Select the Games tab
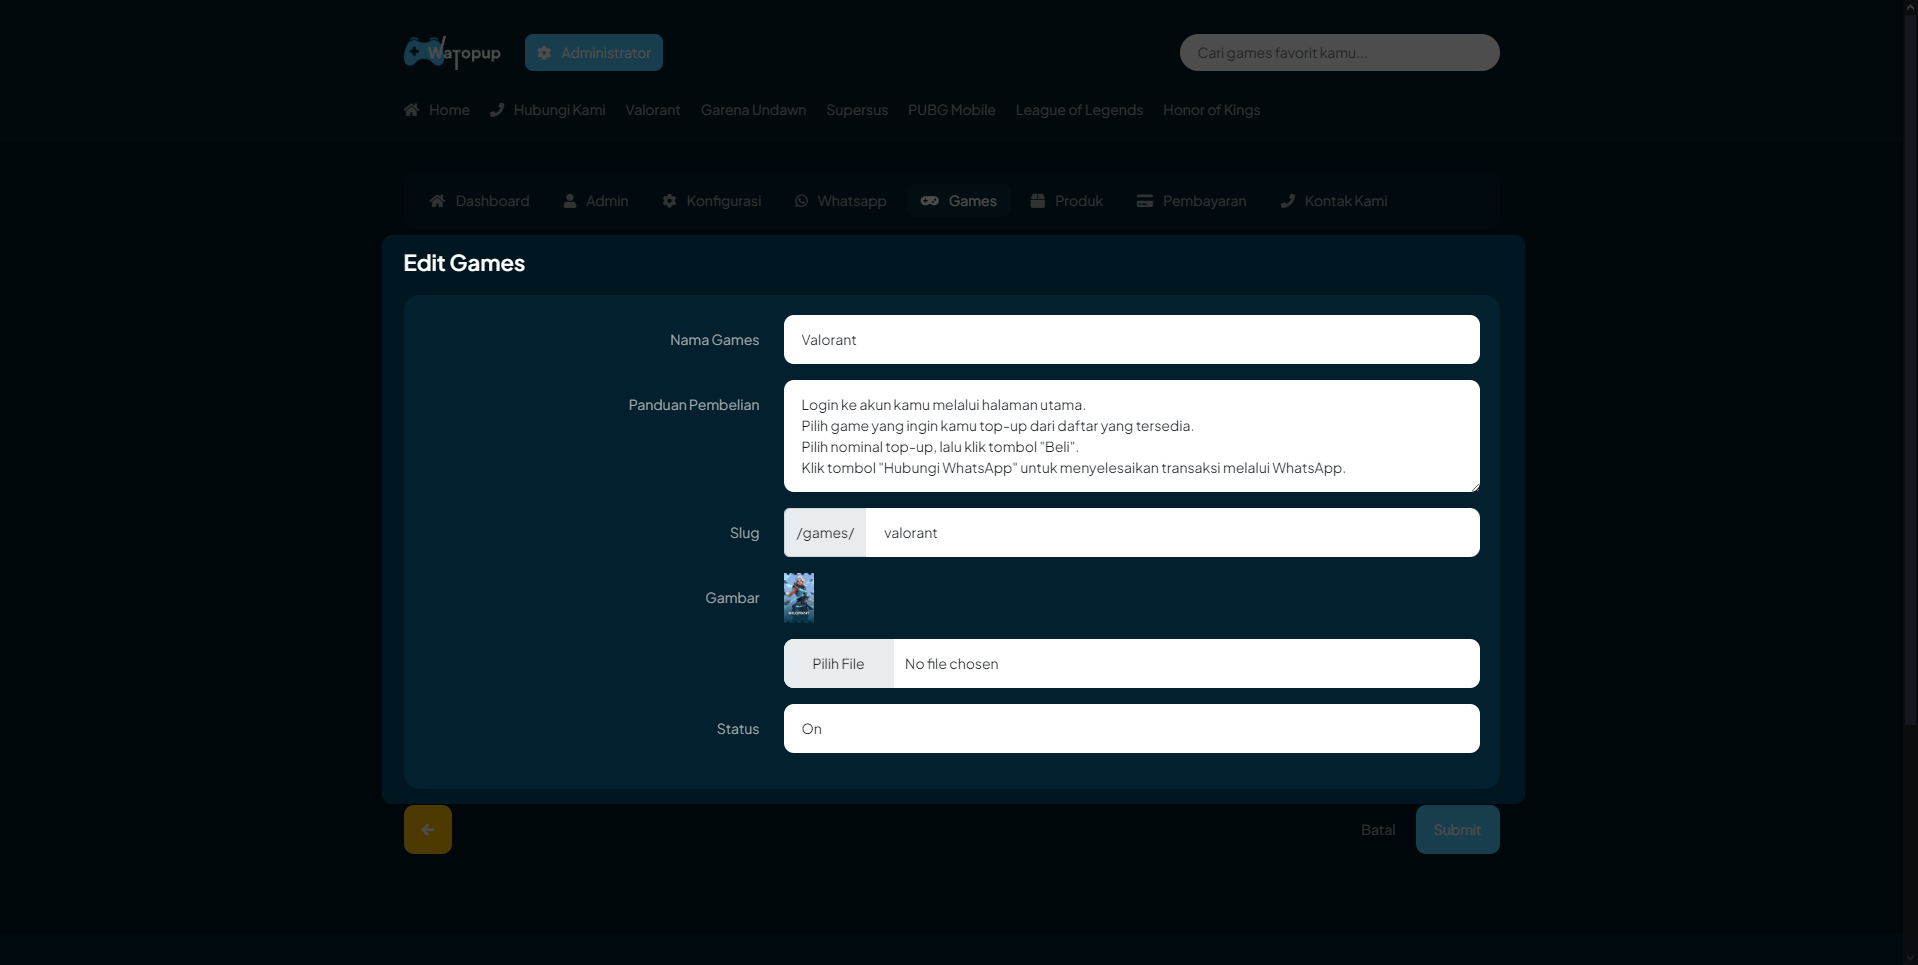Viewport: 1918px width, 965px height. point(959,201)
